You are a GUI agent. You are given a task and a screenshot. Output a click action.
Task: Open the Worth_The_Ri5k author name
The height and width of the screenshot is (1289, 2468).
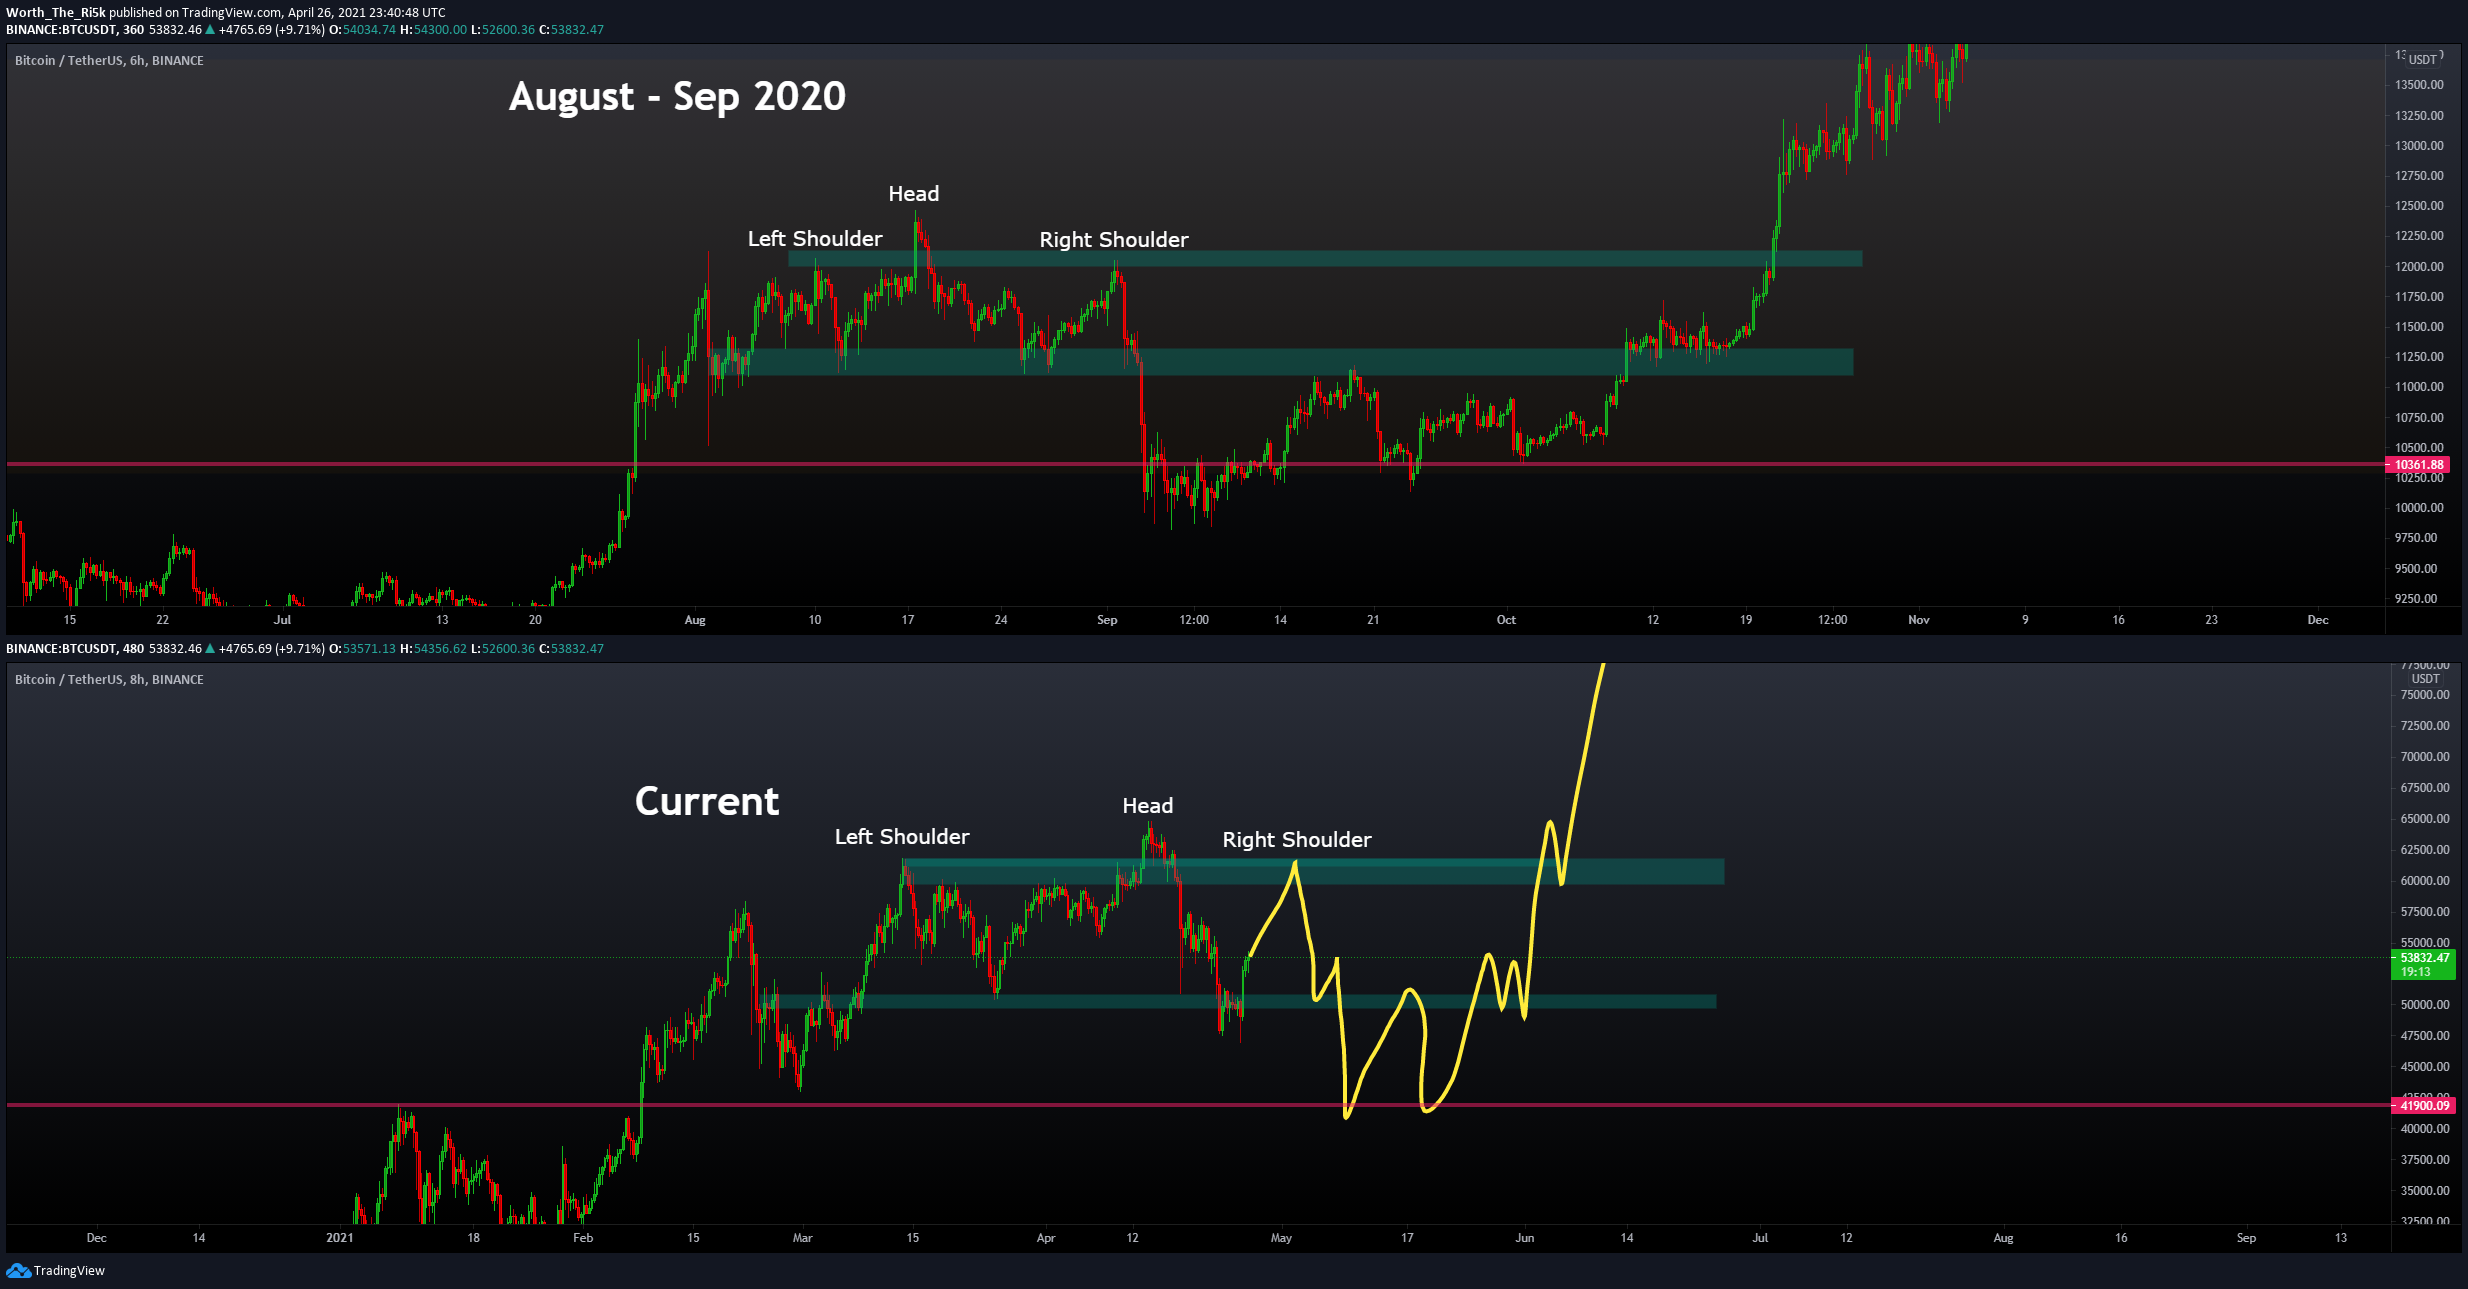click(56, 13)
